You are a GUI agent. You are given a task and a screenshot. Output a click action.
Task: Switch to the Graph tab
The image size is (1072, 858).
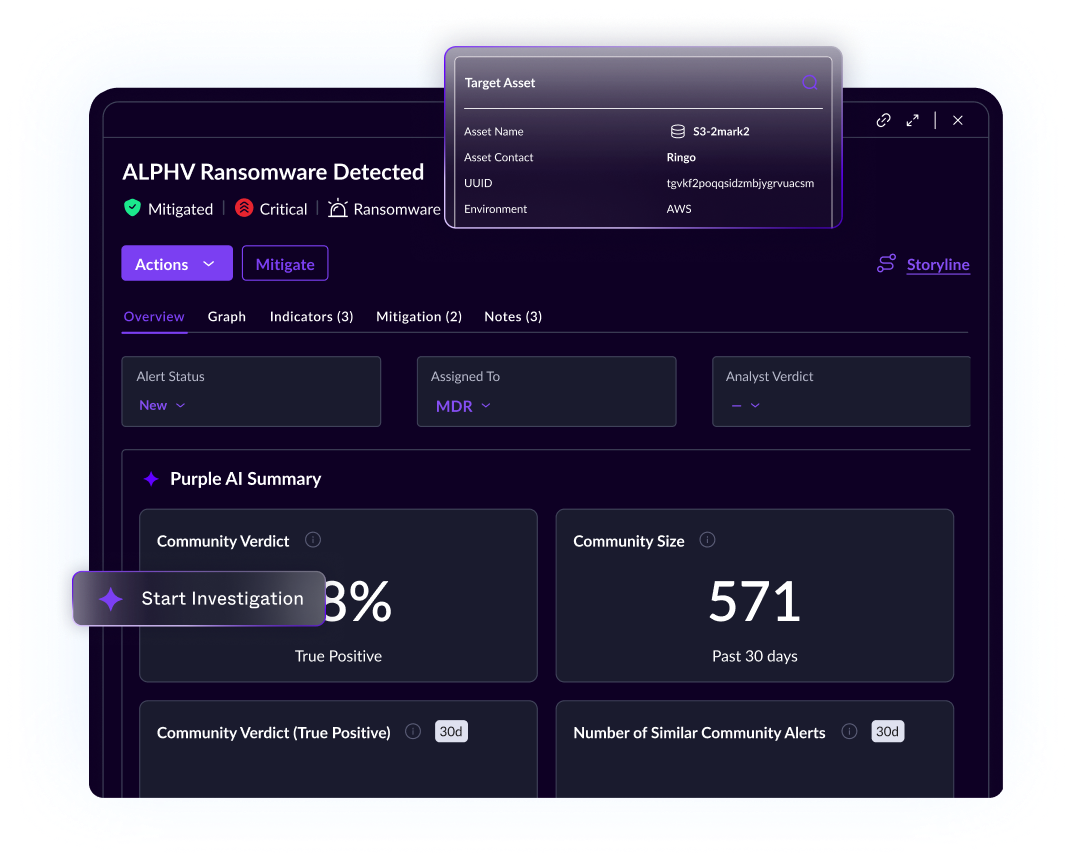227,316
